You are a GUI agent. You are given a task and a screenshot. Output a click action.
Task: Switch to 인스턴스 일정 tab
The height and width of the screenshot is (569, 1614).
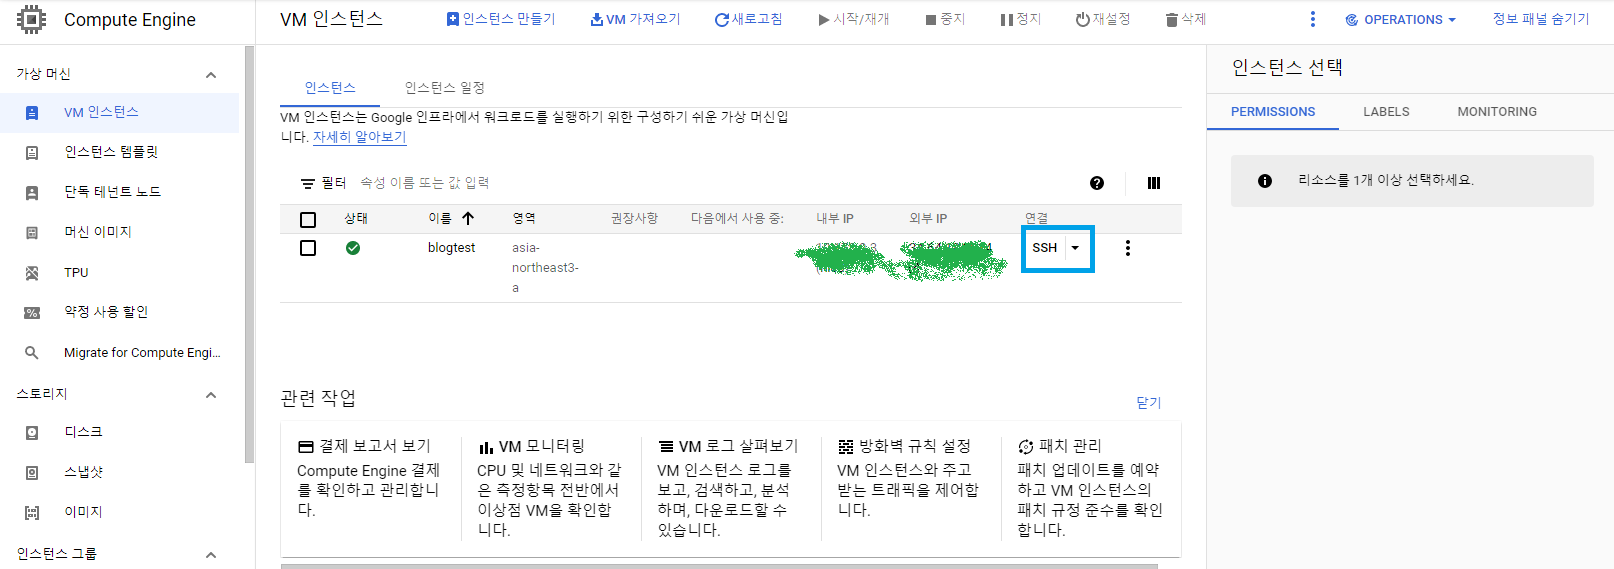[x=444, y=88]
